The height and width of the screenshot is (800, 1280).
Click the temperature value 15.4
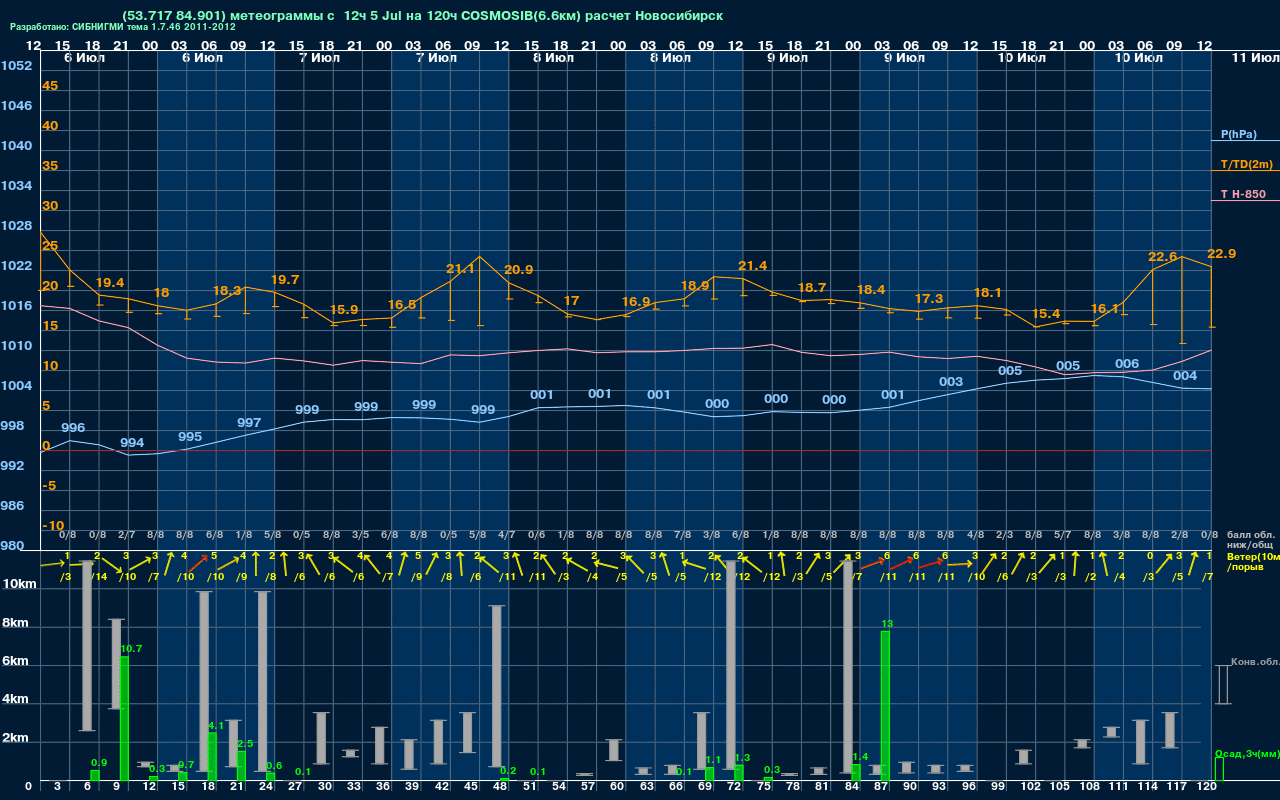1046,313
